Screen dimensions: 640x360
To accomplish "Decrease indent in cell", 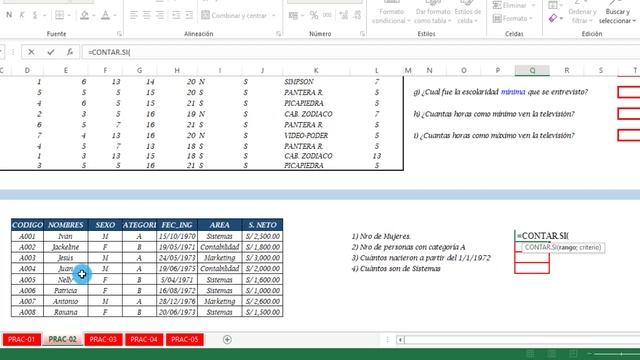I will pyautogui.click(x=176, y=16).
